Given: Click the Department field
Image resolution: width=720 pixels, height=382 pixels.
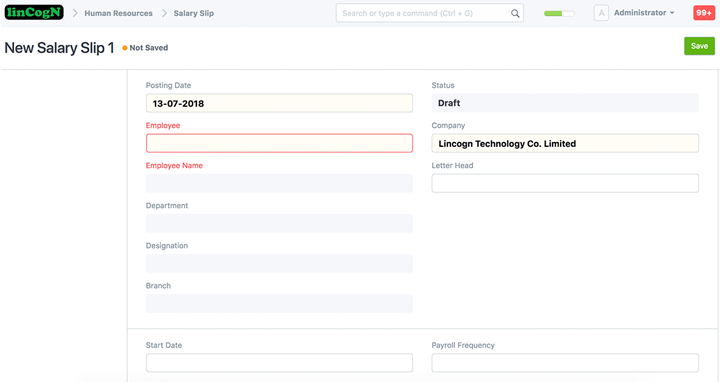Looking at the screenshot, I should pyautogui.click(x=279, y=223).
